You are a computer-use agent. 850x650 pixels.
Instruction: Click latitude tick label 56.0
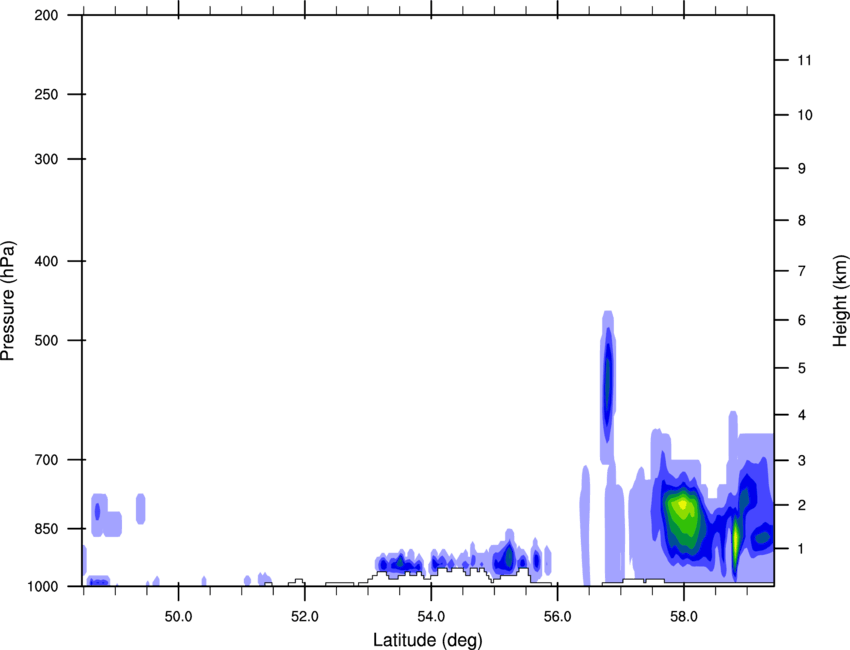point(558,617)
